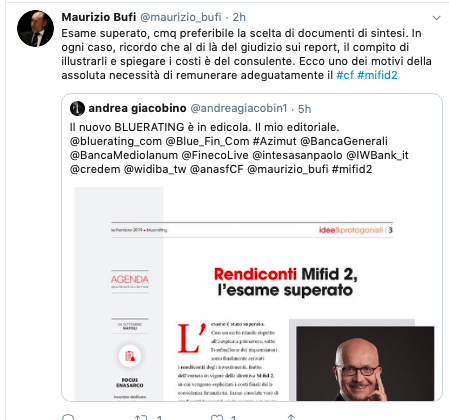Click the bald man's portrait photo
This screenshot has width=449, height=420.
tap(365, 364)
